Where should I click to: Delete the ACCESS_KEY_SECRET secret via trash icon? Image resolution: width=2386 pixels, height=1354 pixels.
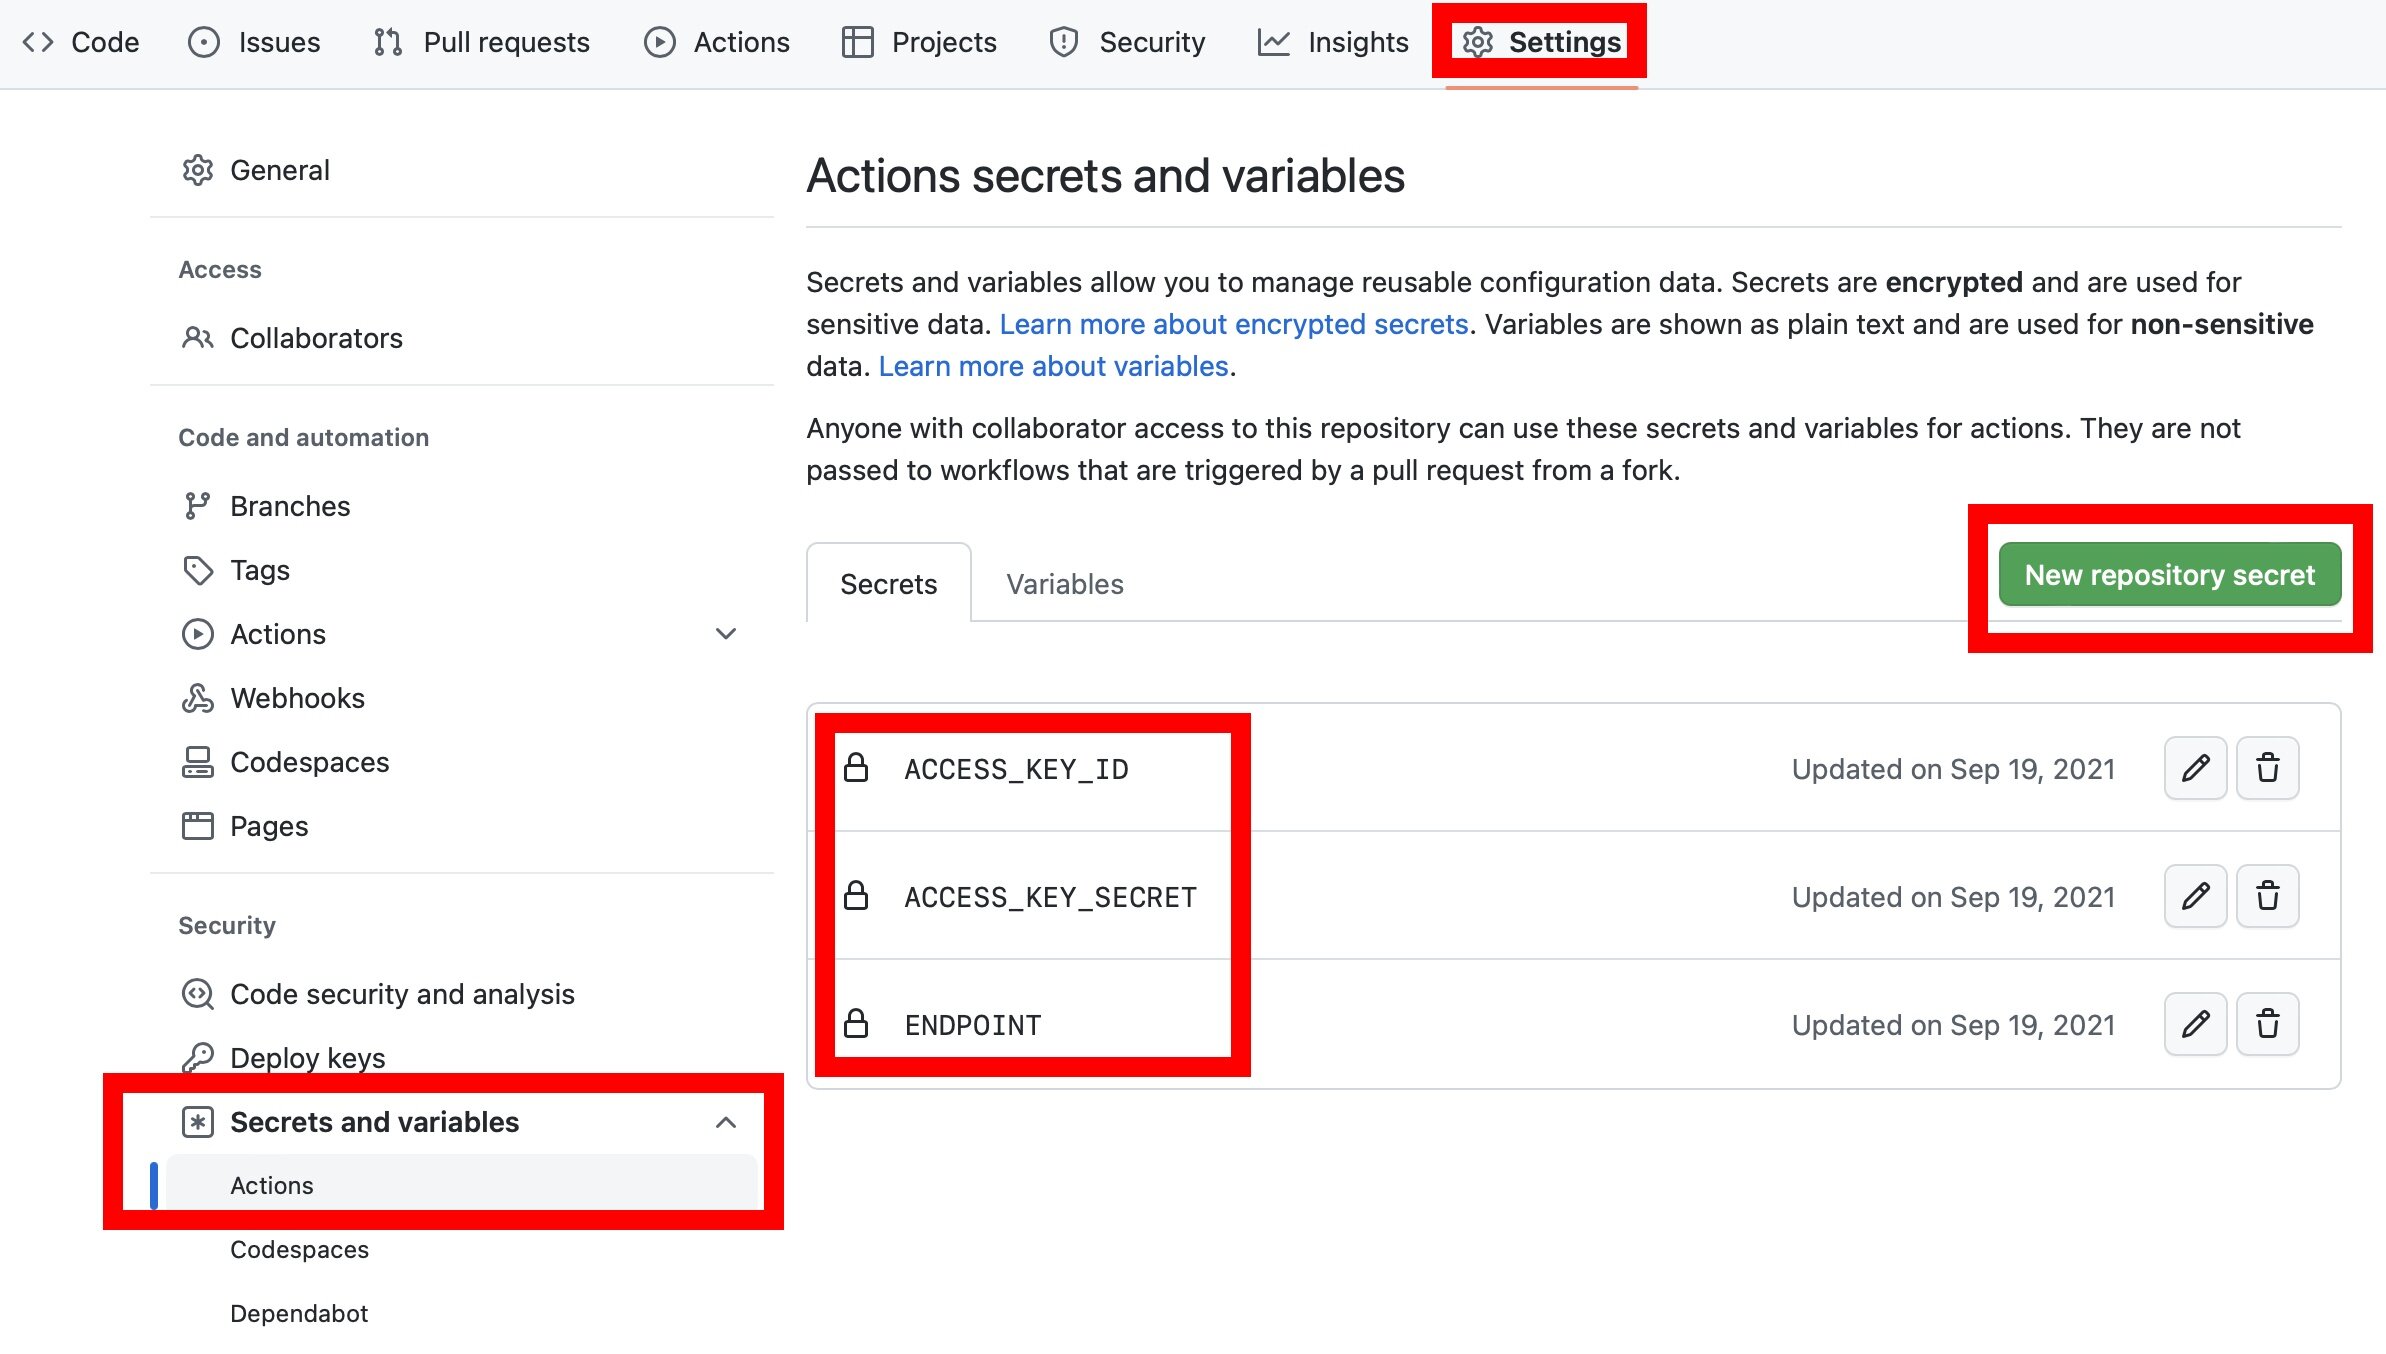[x=2267, y=896]
